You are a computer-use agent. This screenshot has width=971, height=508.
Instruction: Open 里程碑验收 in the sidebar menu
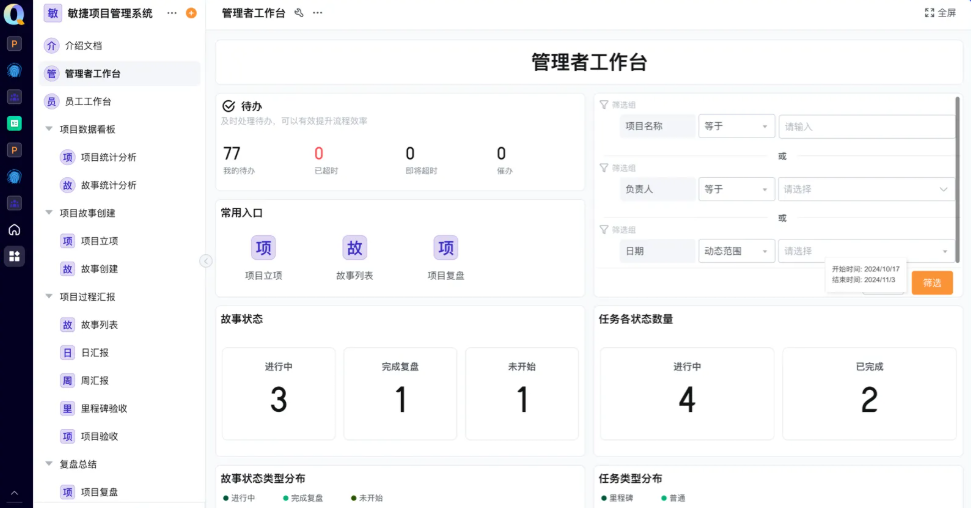(x=104, y=408)
